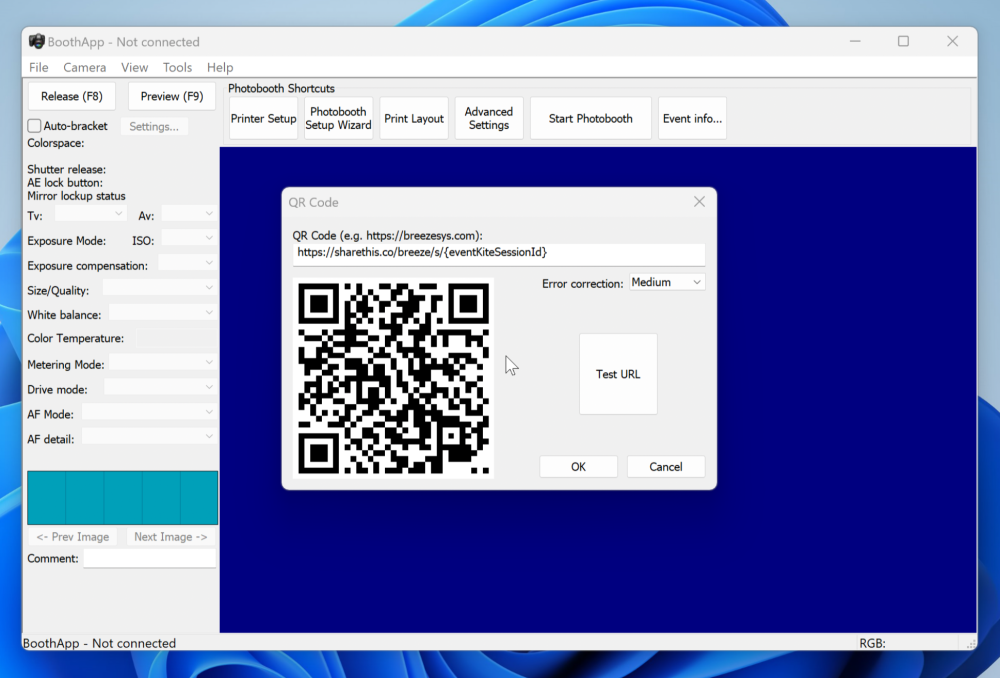This screenshot has width=1000, height=678.
Task: Click the Comment input field
Action: (x=150, y=559)
